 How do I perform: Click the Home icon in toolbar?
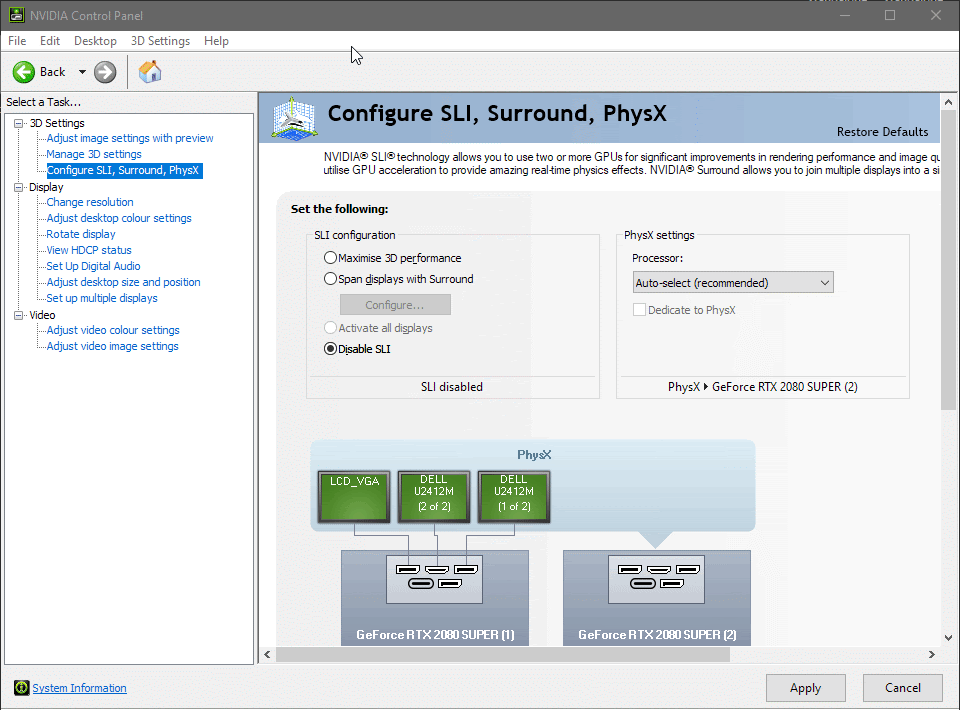coord(150,72)
